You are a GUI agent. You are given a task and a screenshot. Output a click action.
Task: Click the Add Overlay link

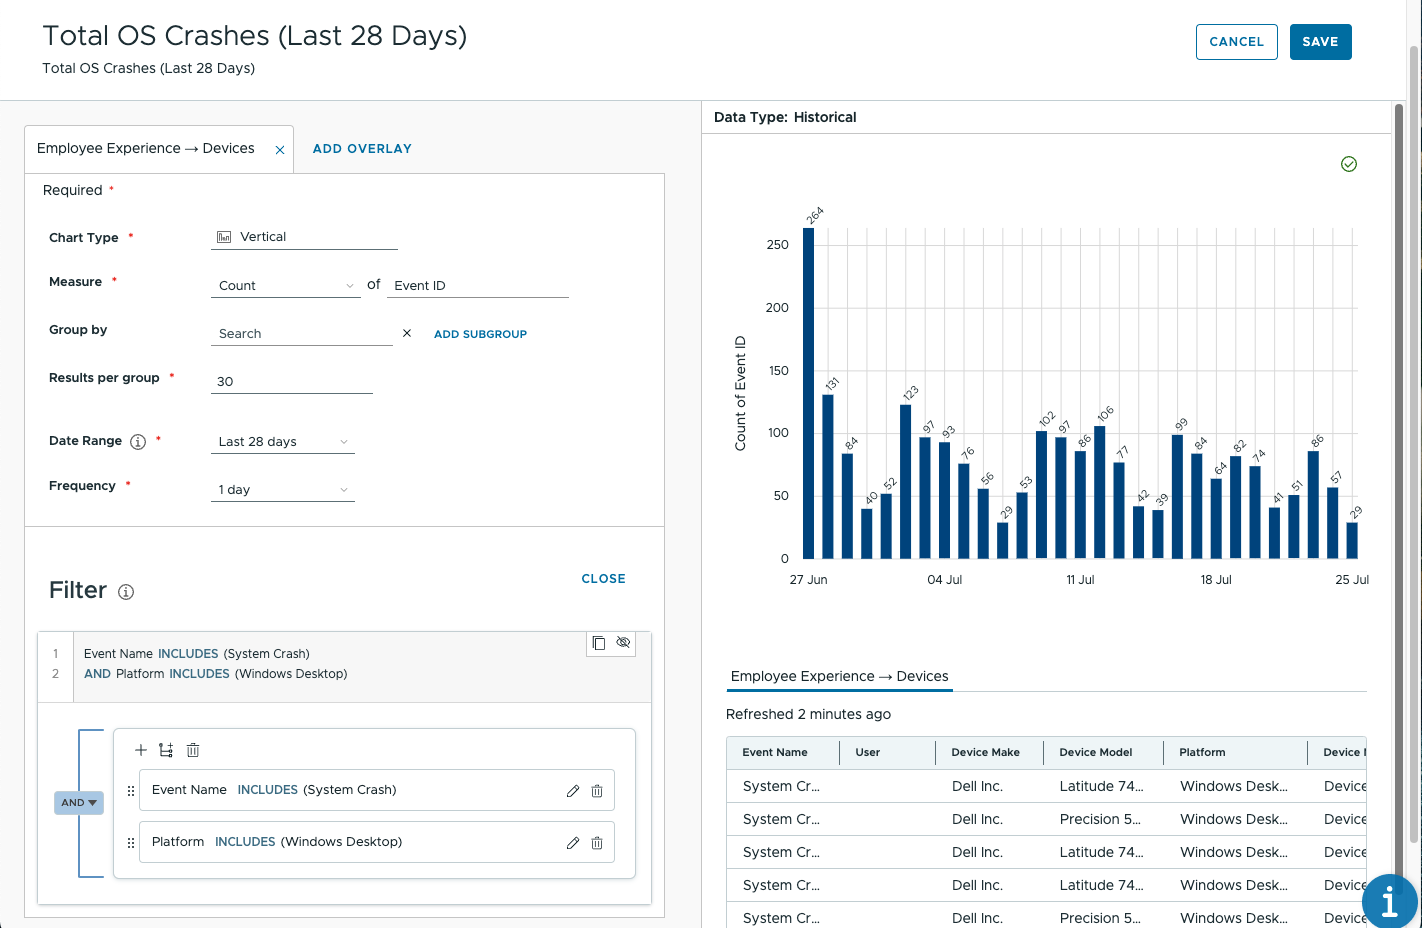point(362,149)
